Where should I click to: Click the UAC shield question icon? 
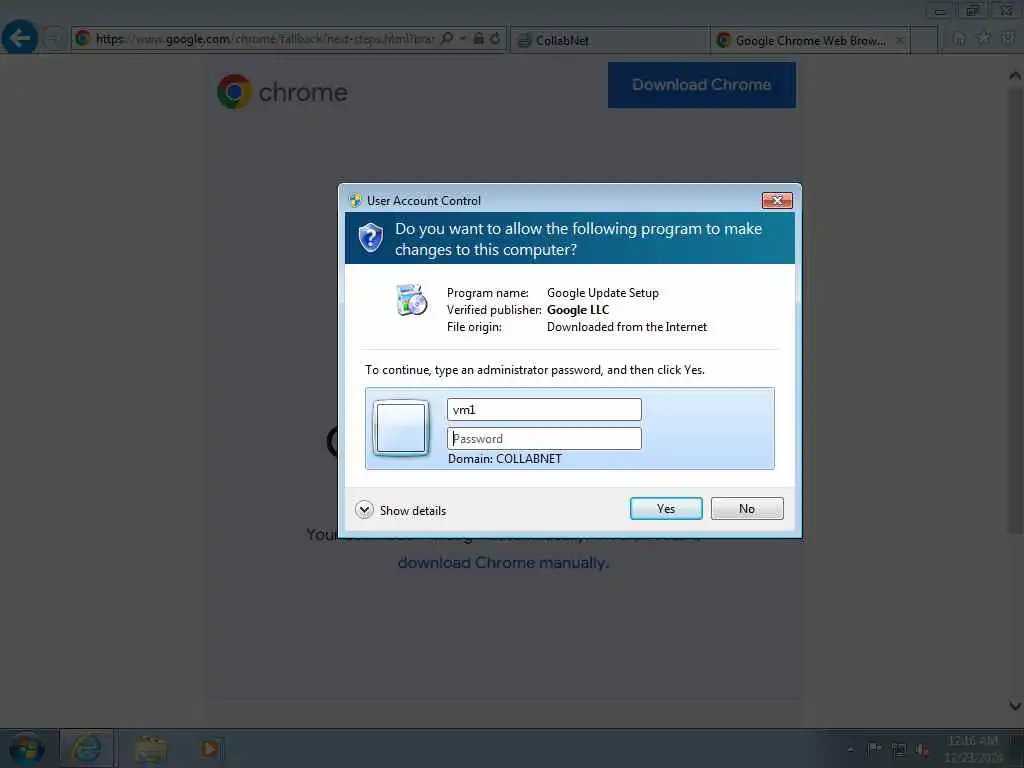click(370, 238)
